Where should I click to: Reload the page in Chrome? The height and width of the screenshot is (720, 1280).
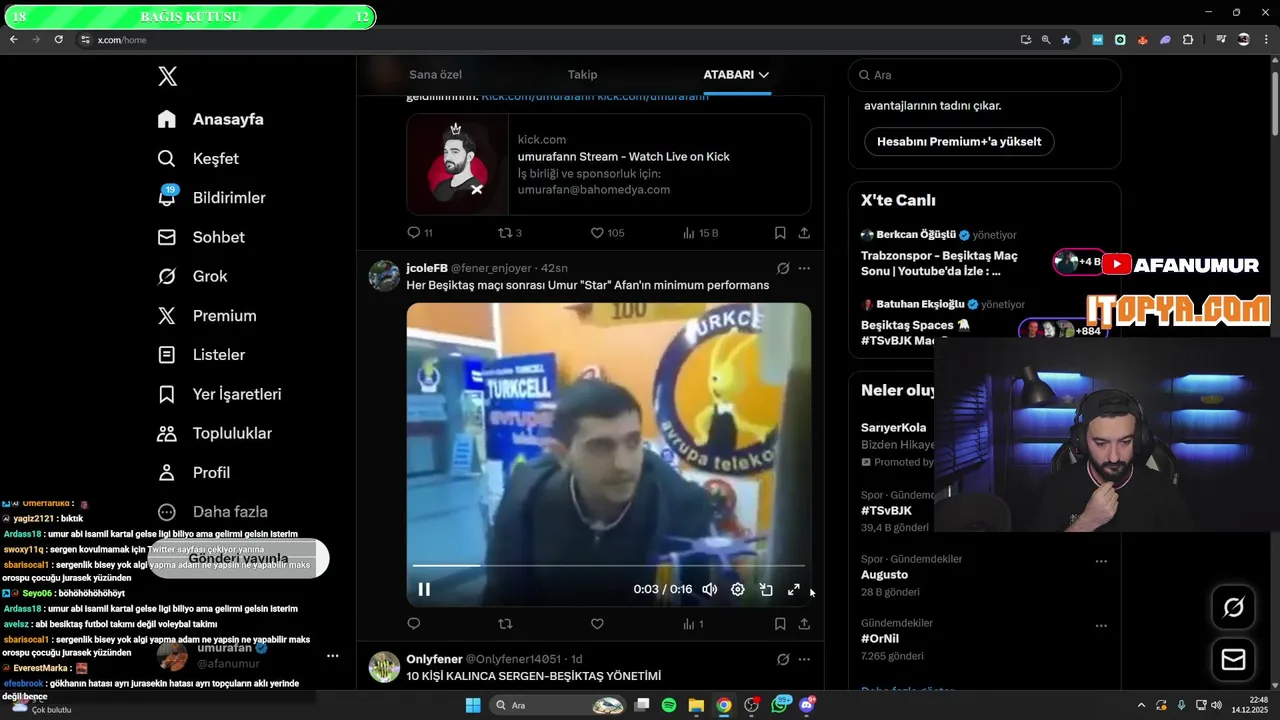coord(59,39)
